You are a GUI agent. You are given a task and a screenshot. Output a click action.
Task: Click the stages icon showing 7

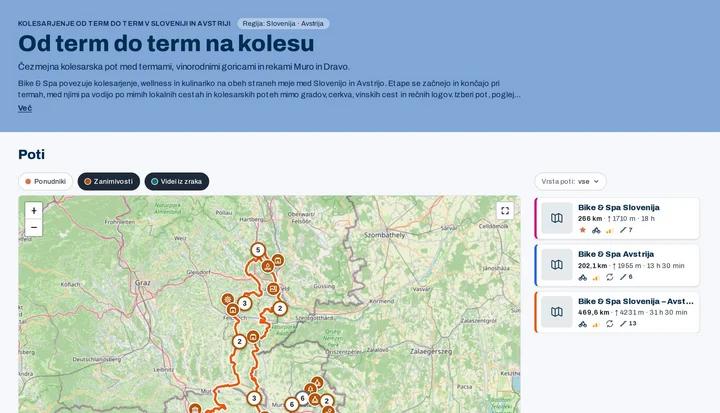[626, 230]
